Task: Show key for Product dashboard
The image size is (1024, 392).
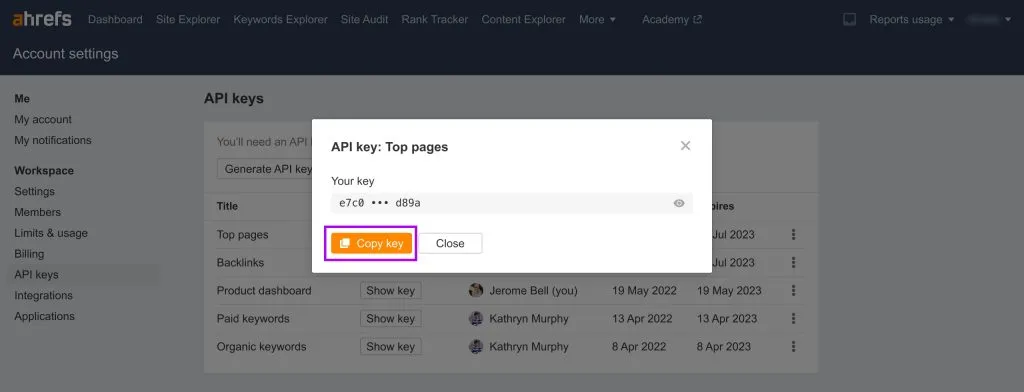Action: pyautogui.click(x=391, y=291)
